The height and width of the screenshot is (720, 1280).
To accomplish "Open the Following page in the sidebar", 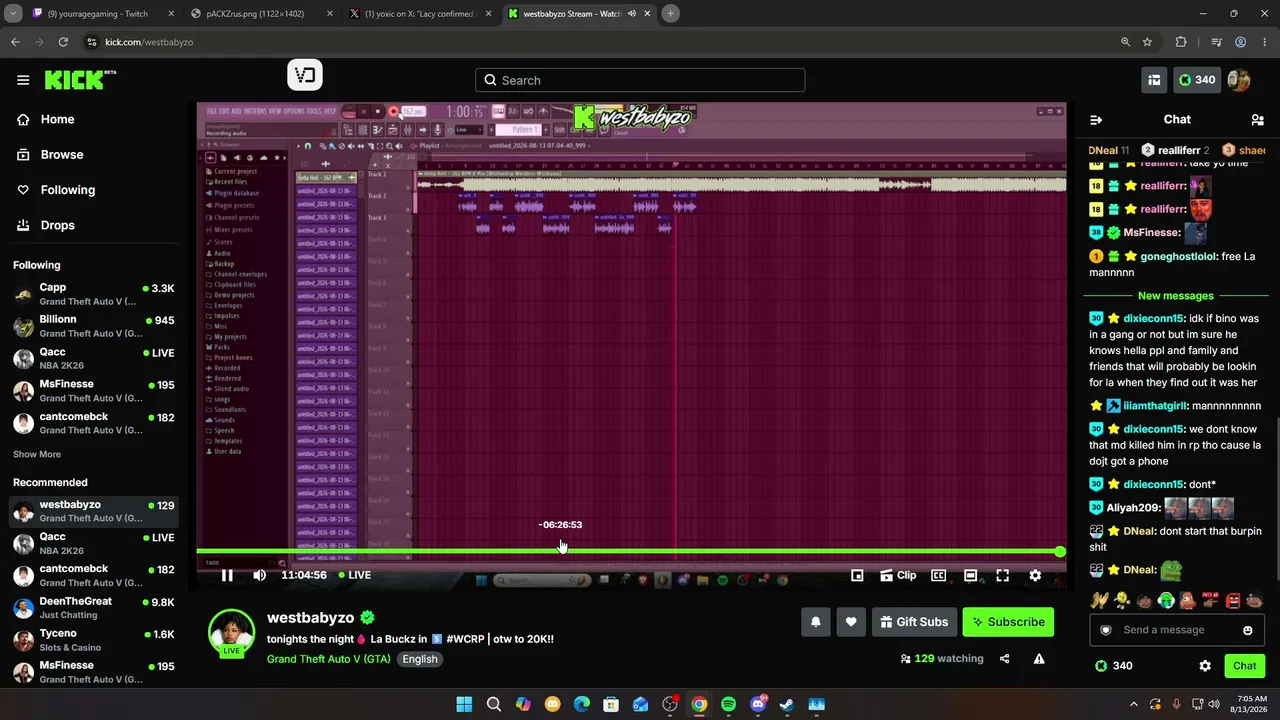I will tap(56, 190).
